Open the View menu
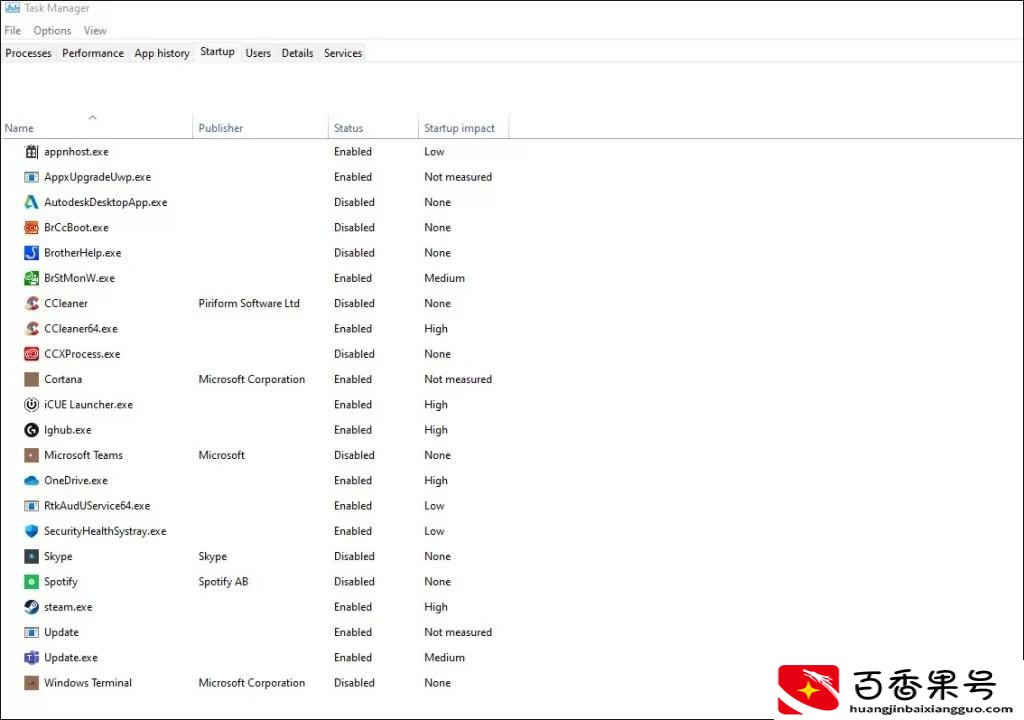The height and width of the screenshot is (720, 1024). tap(95, 31)
